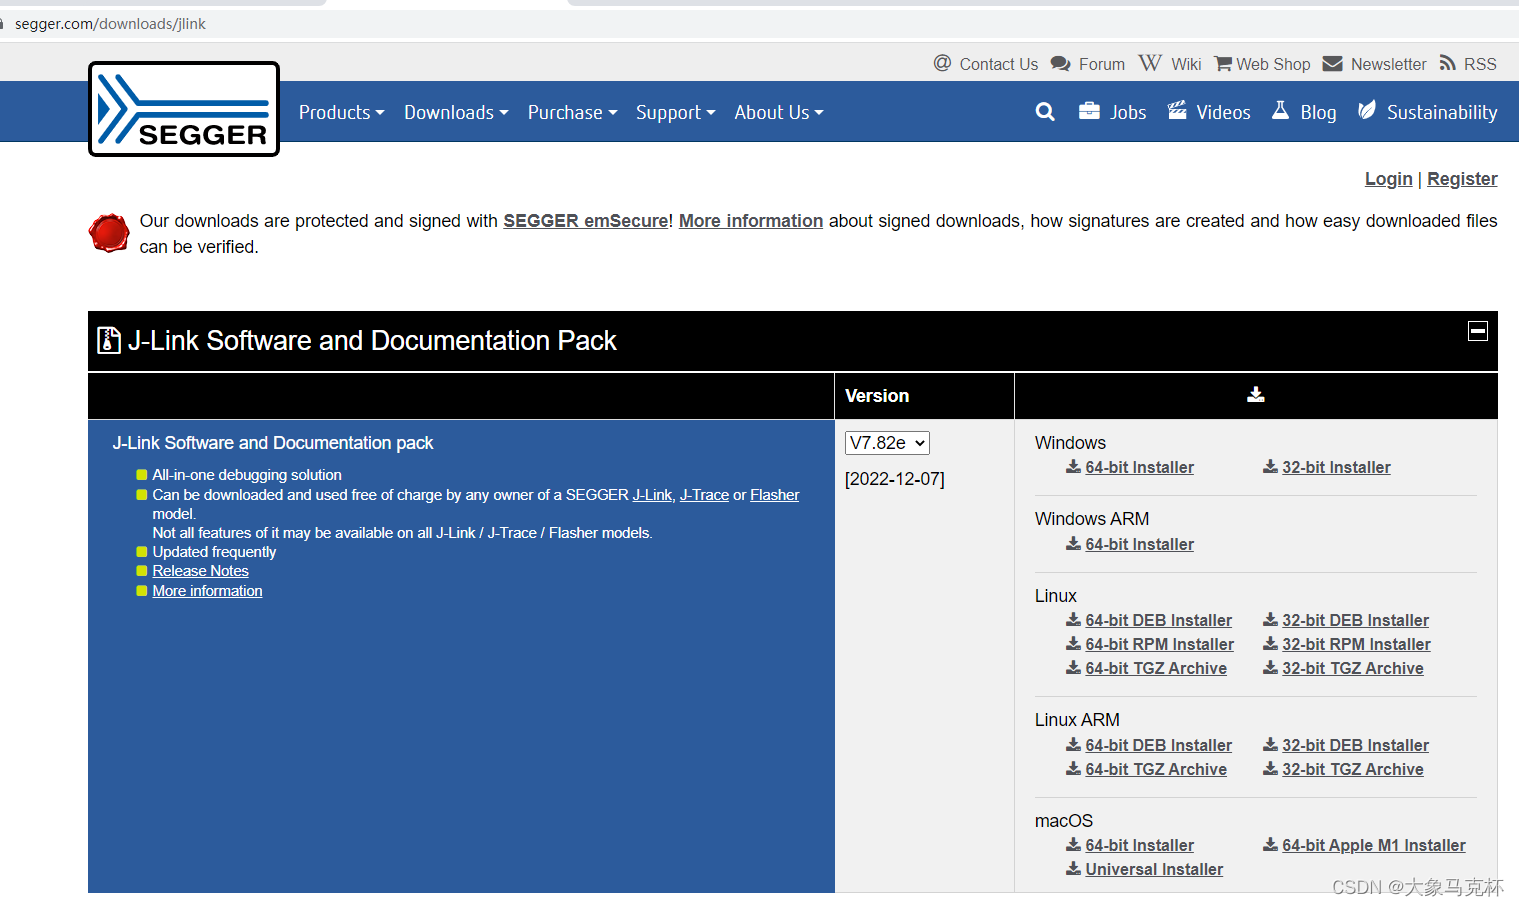Open the Support menu

[x=675, y=113]
